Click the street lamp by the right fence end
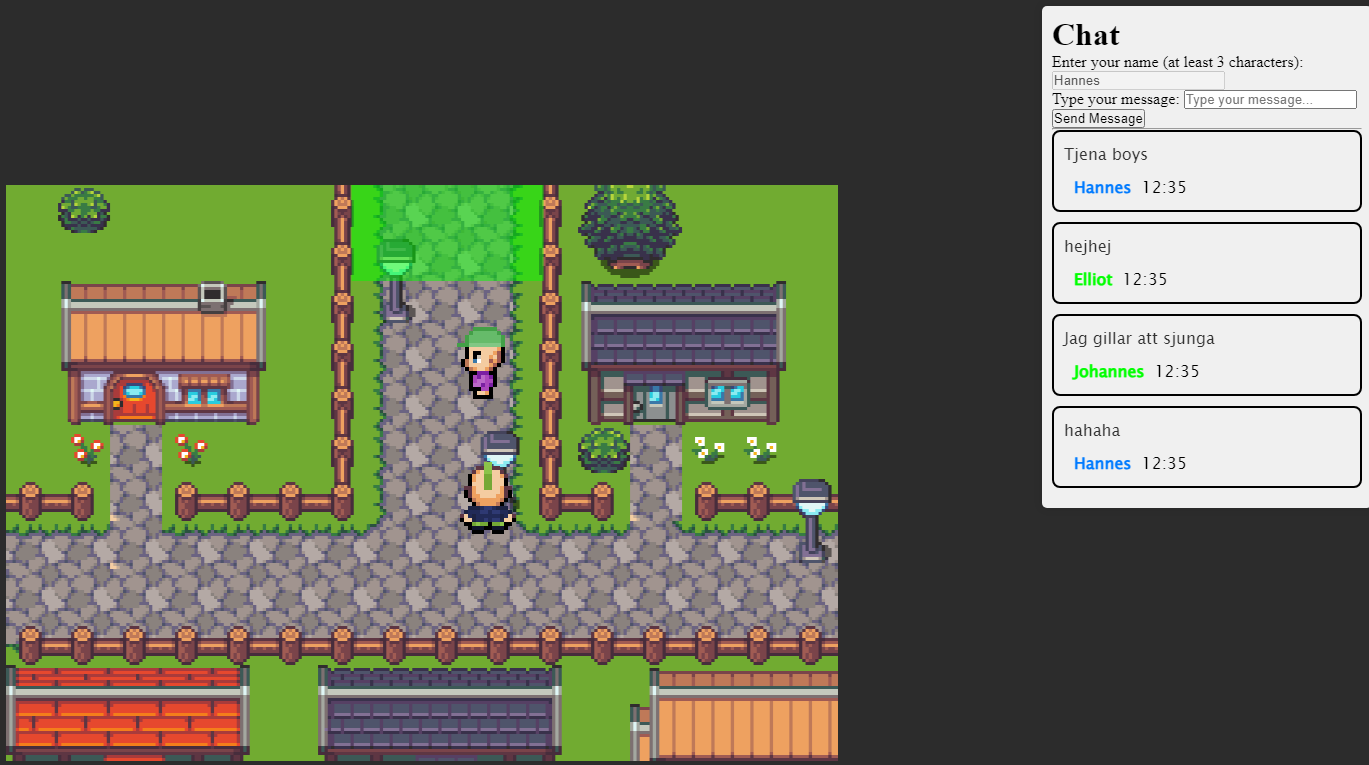The image size is (1369, 765). click(x=812, y=519)
